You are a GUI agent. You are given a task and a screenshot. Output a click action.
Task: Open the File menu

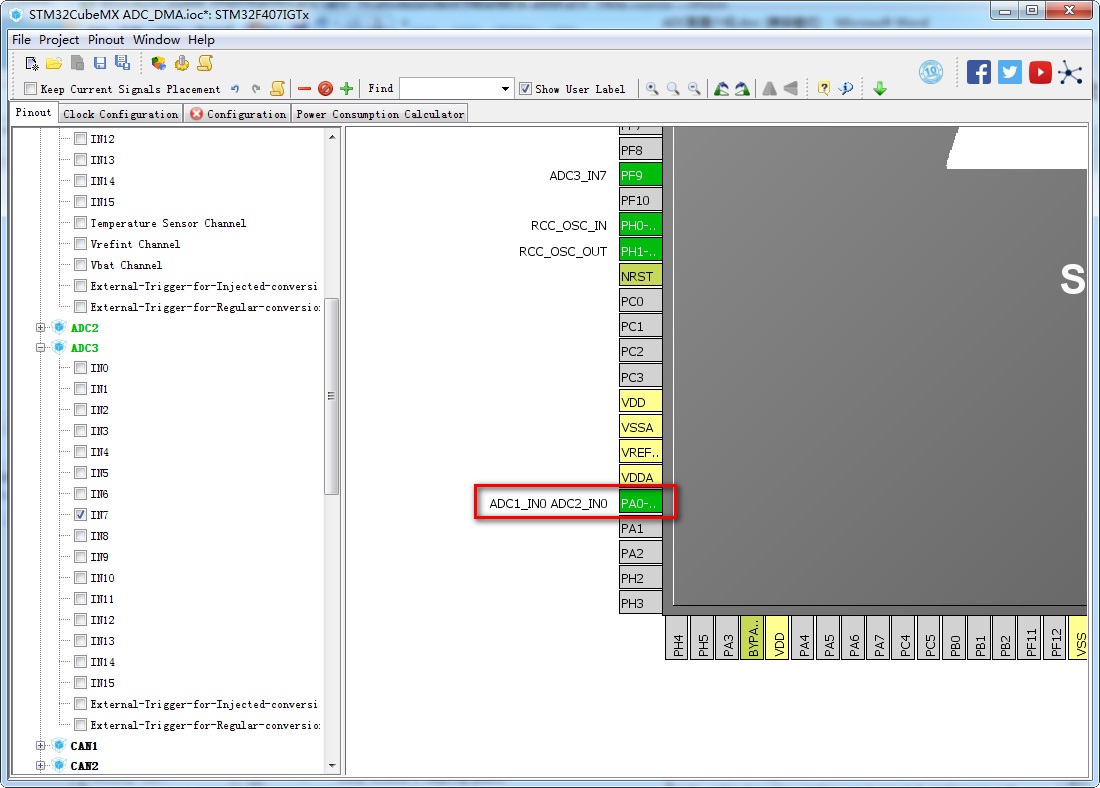pyautogui.click(x=21, y=39)
